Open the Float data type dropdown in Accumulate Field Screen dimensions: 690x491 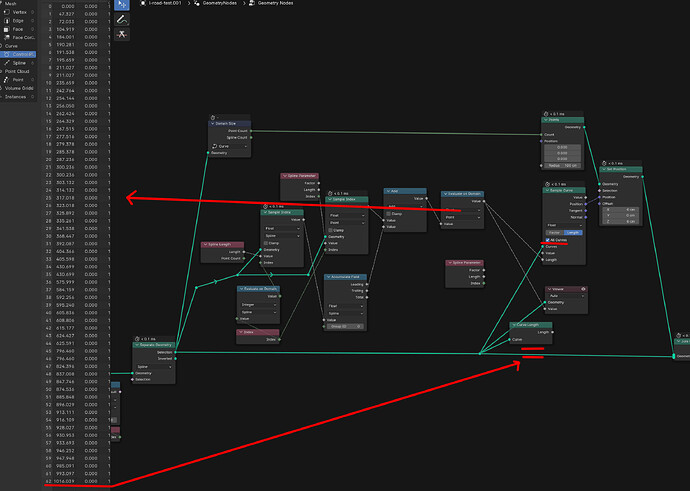pyautogui.click(x=346, y=306)
